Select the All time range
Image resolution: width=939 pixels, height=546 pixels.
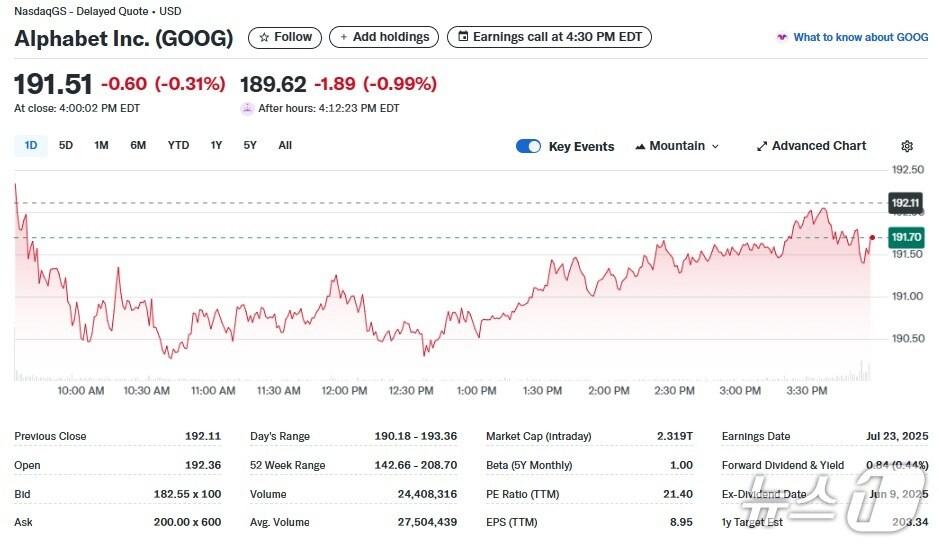coord(285,145)
